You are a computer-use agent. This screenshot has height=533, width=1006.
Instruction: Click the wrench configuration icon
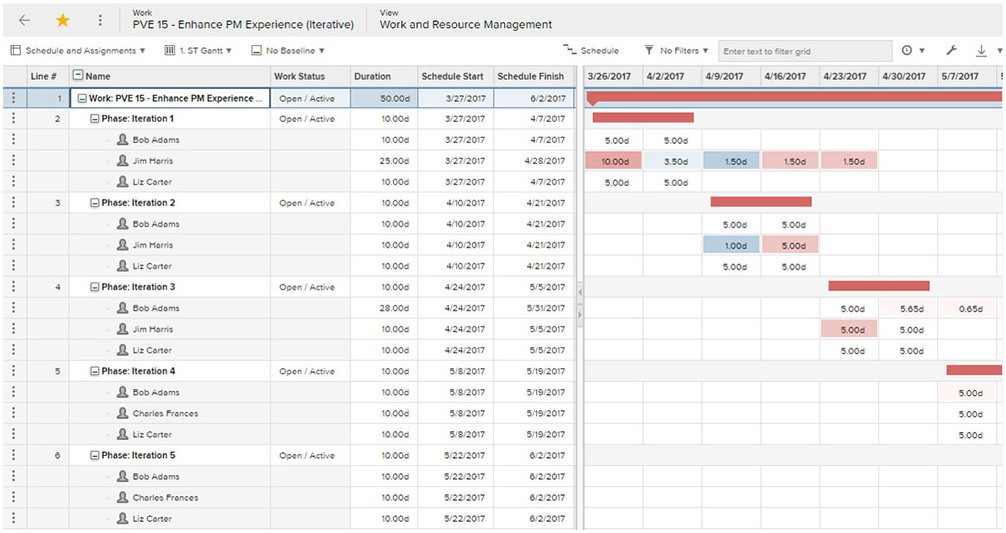(x=951, y=50)
